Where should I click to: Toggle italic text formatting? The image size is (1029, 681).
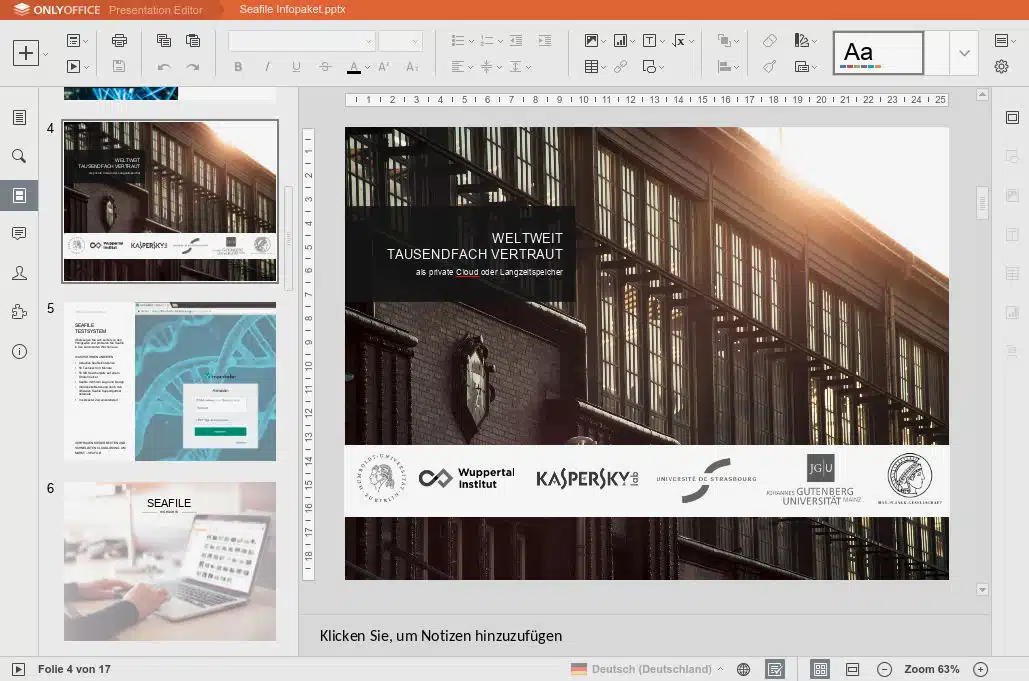point(267,67)
